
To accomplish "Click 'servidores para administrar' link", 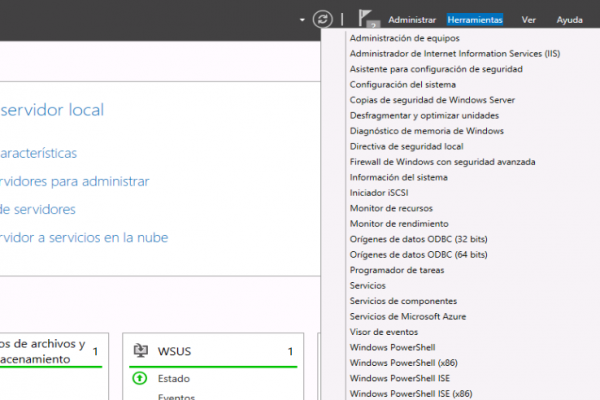I will [75, 181].
